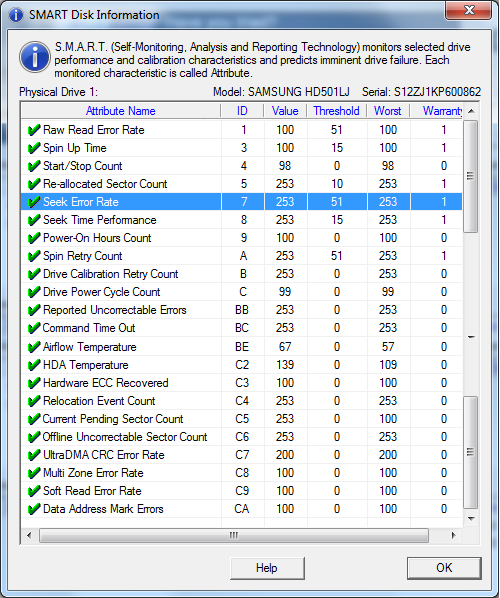
Task: Click the vertical scrollbar down arrow
Action: tap(471, 519)
